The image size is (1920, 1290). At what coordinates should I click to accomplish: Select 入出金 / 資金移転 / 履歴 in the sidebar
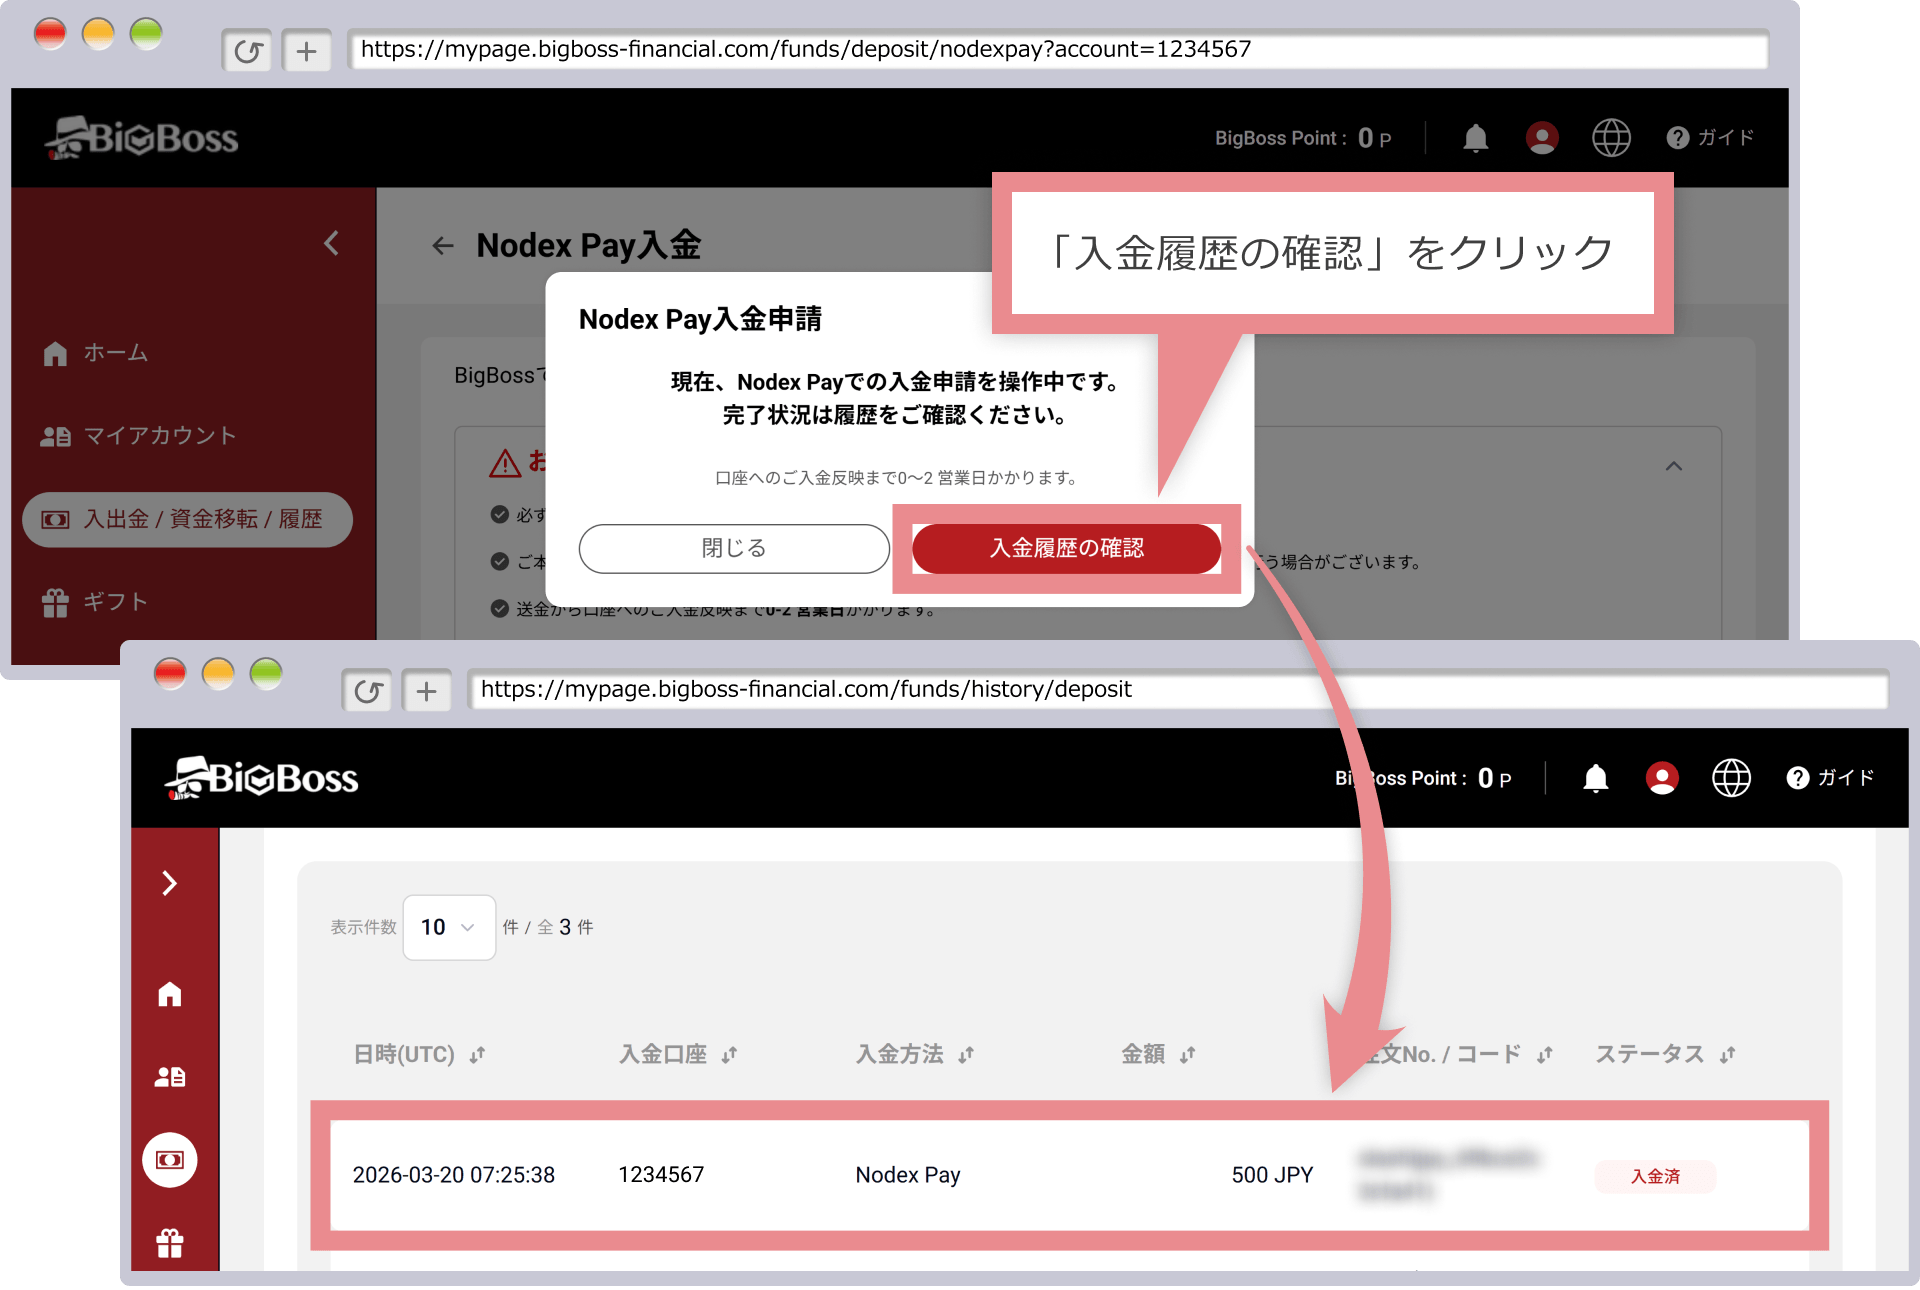(x=187, y=519)
